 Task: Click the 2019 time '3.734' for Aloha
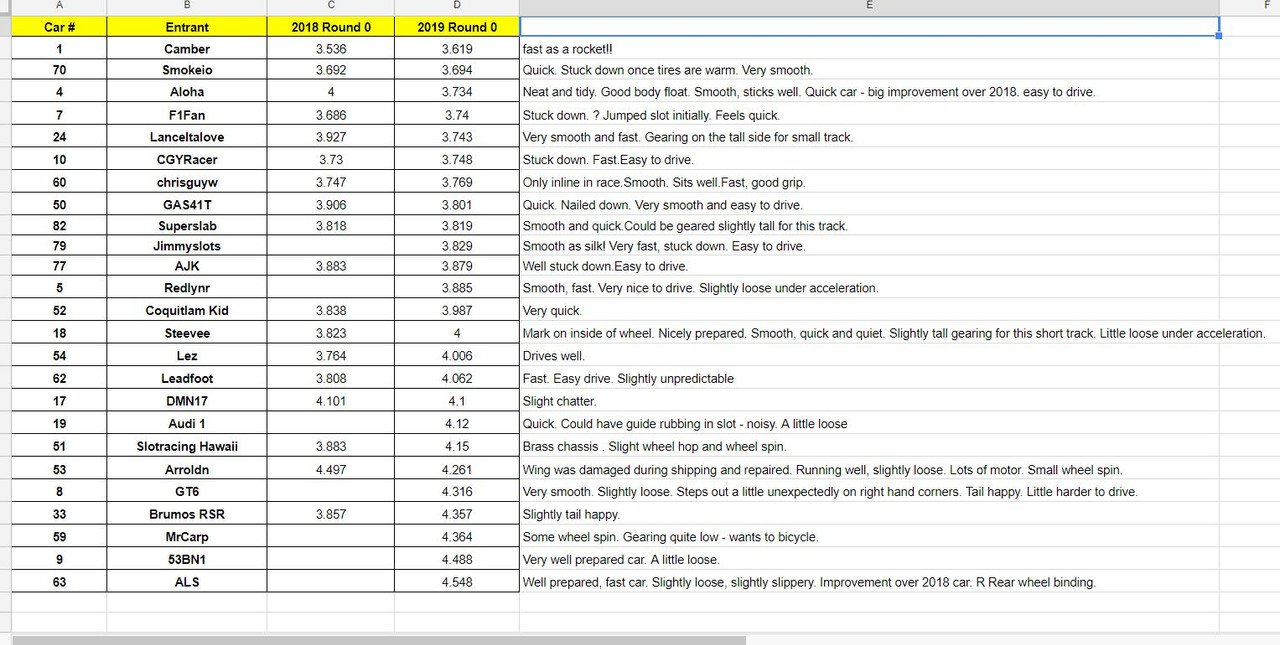pos(457,92)
